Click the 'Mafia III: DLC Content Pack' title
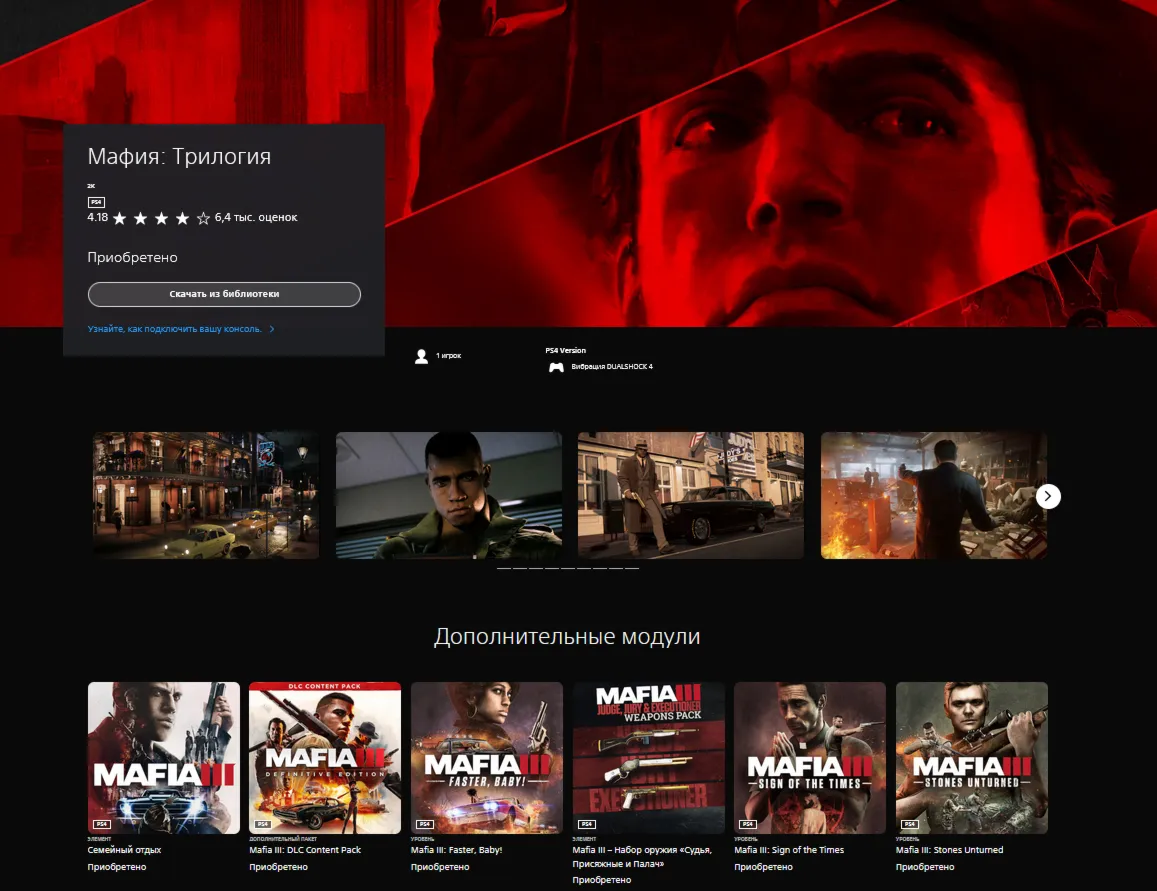 [305, 850]
